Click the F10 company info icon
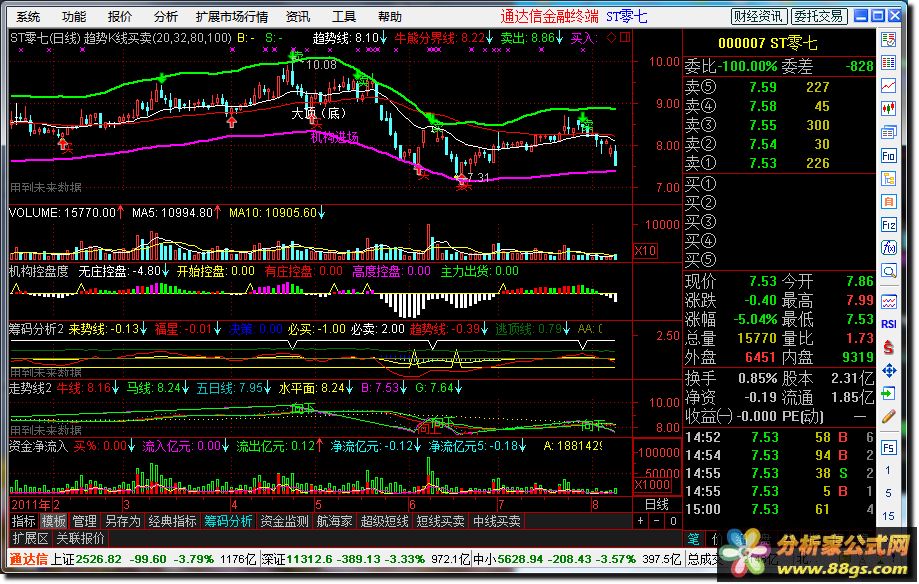This screenshot has width=919, height=584. (x=889, y=155)
